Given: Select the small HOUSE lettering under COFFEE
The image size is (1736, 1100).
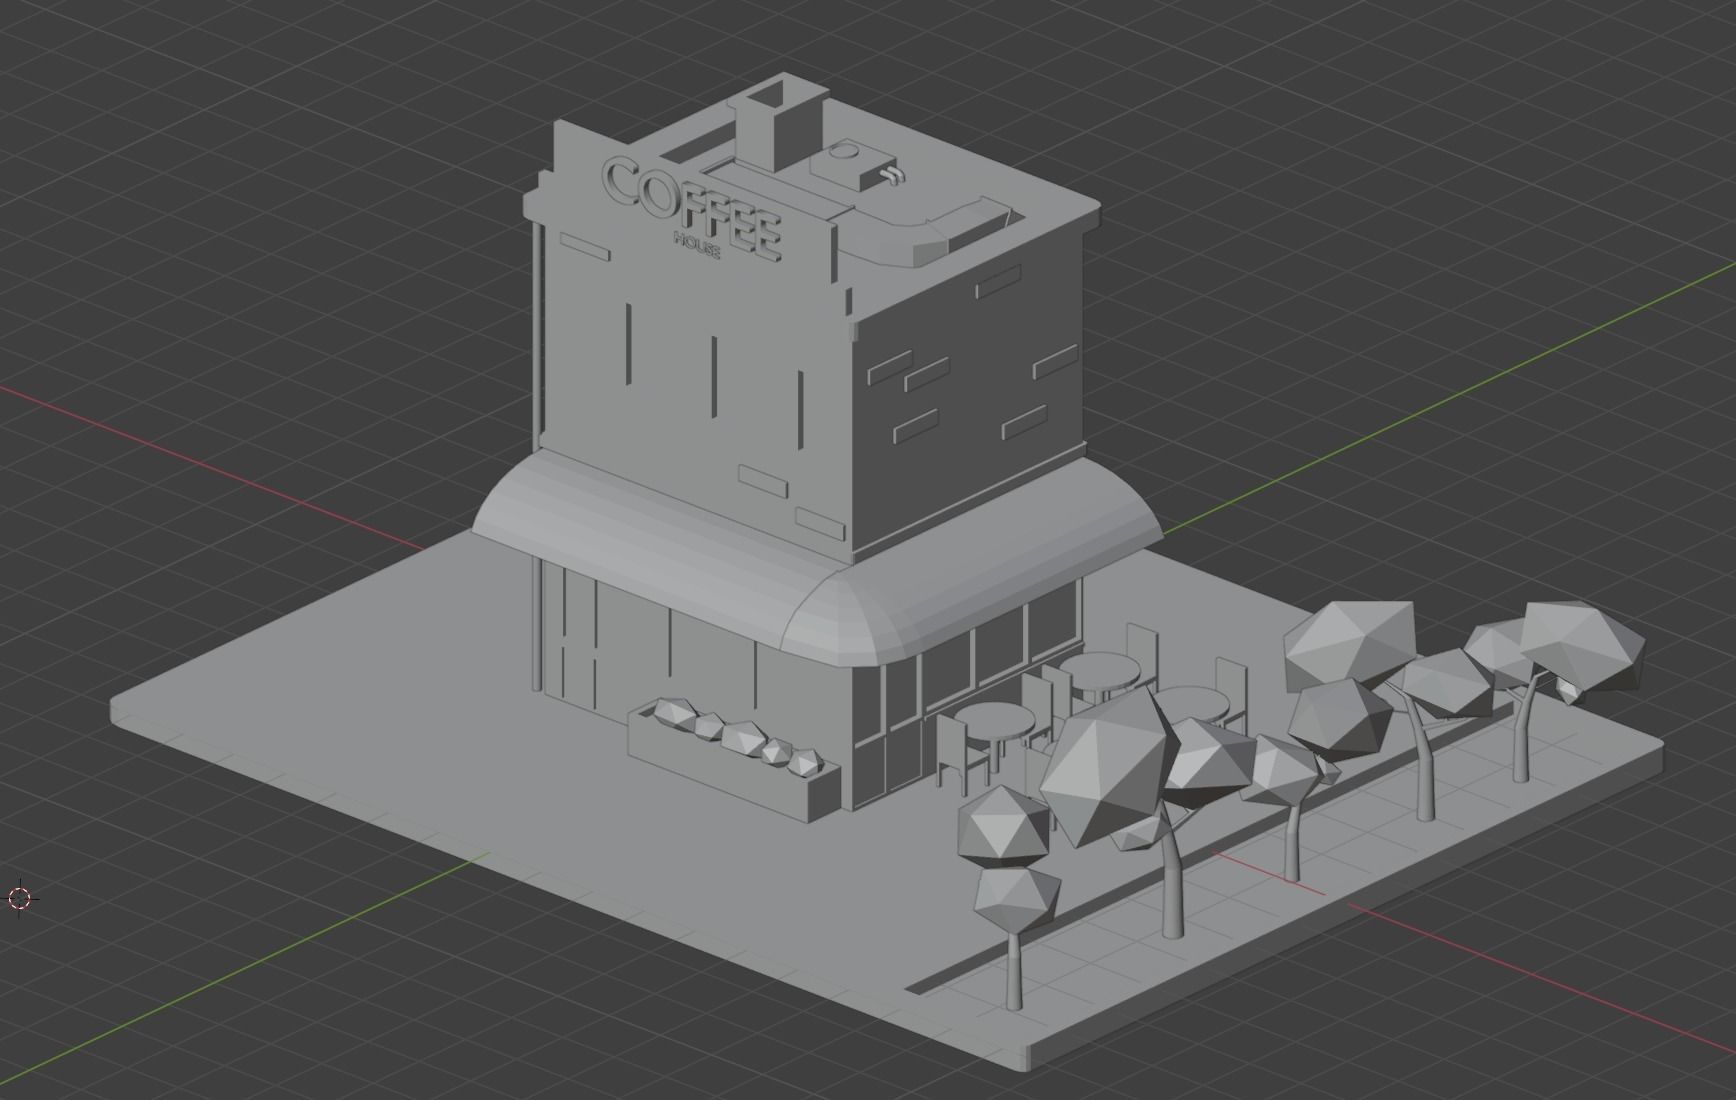Looking at the screenshot, I should (x=697, y=246).
